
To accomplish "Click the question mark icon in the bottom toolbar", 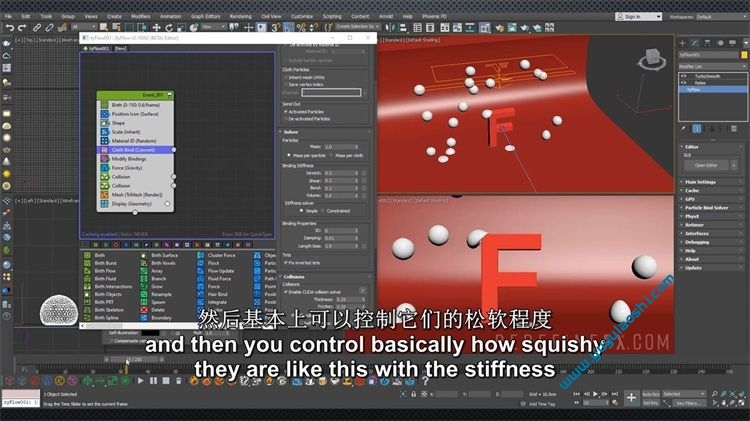I will [x=425, y=381].
